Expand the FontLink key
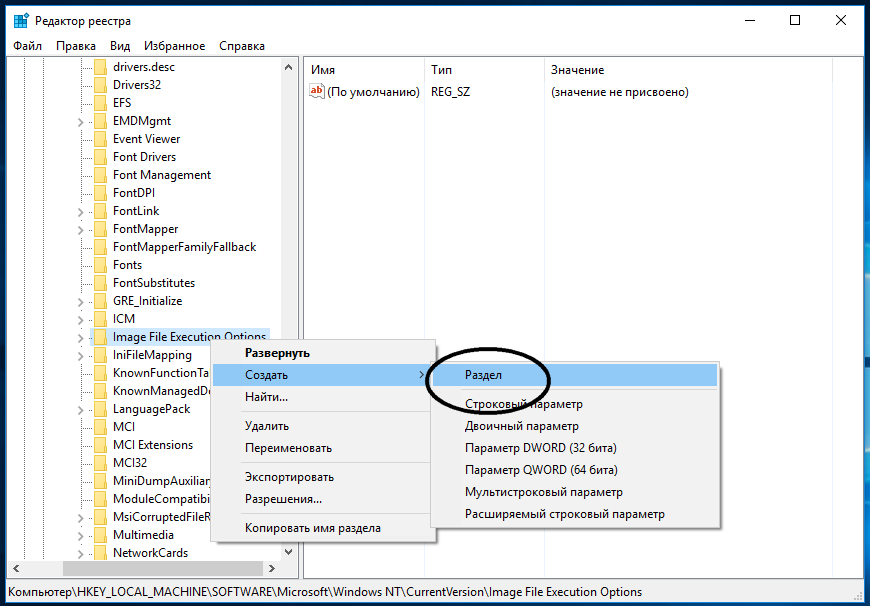870x606 pixels. click(81, 211)
